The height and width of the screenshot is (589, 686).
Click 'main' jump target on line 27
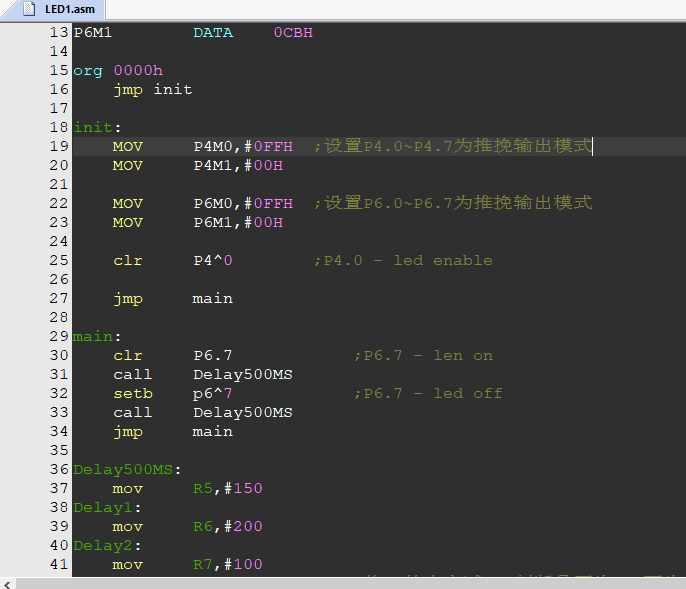point(213,299)
